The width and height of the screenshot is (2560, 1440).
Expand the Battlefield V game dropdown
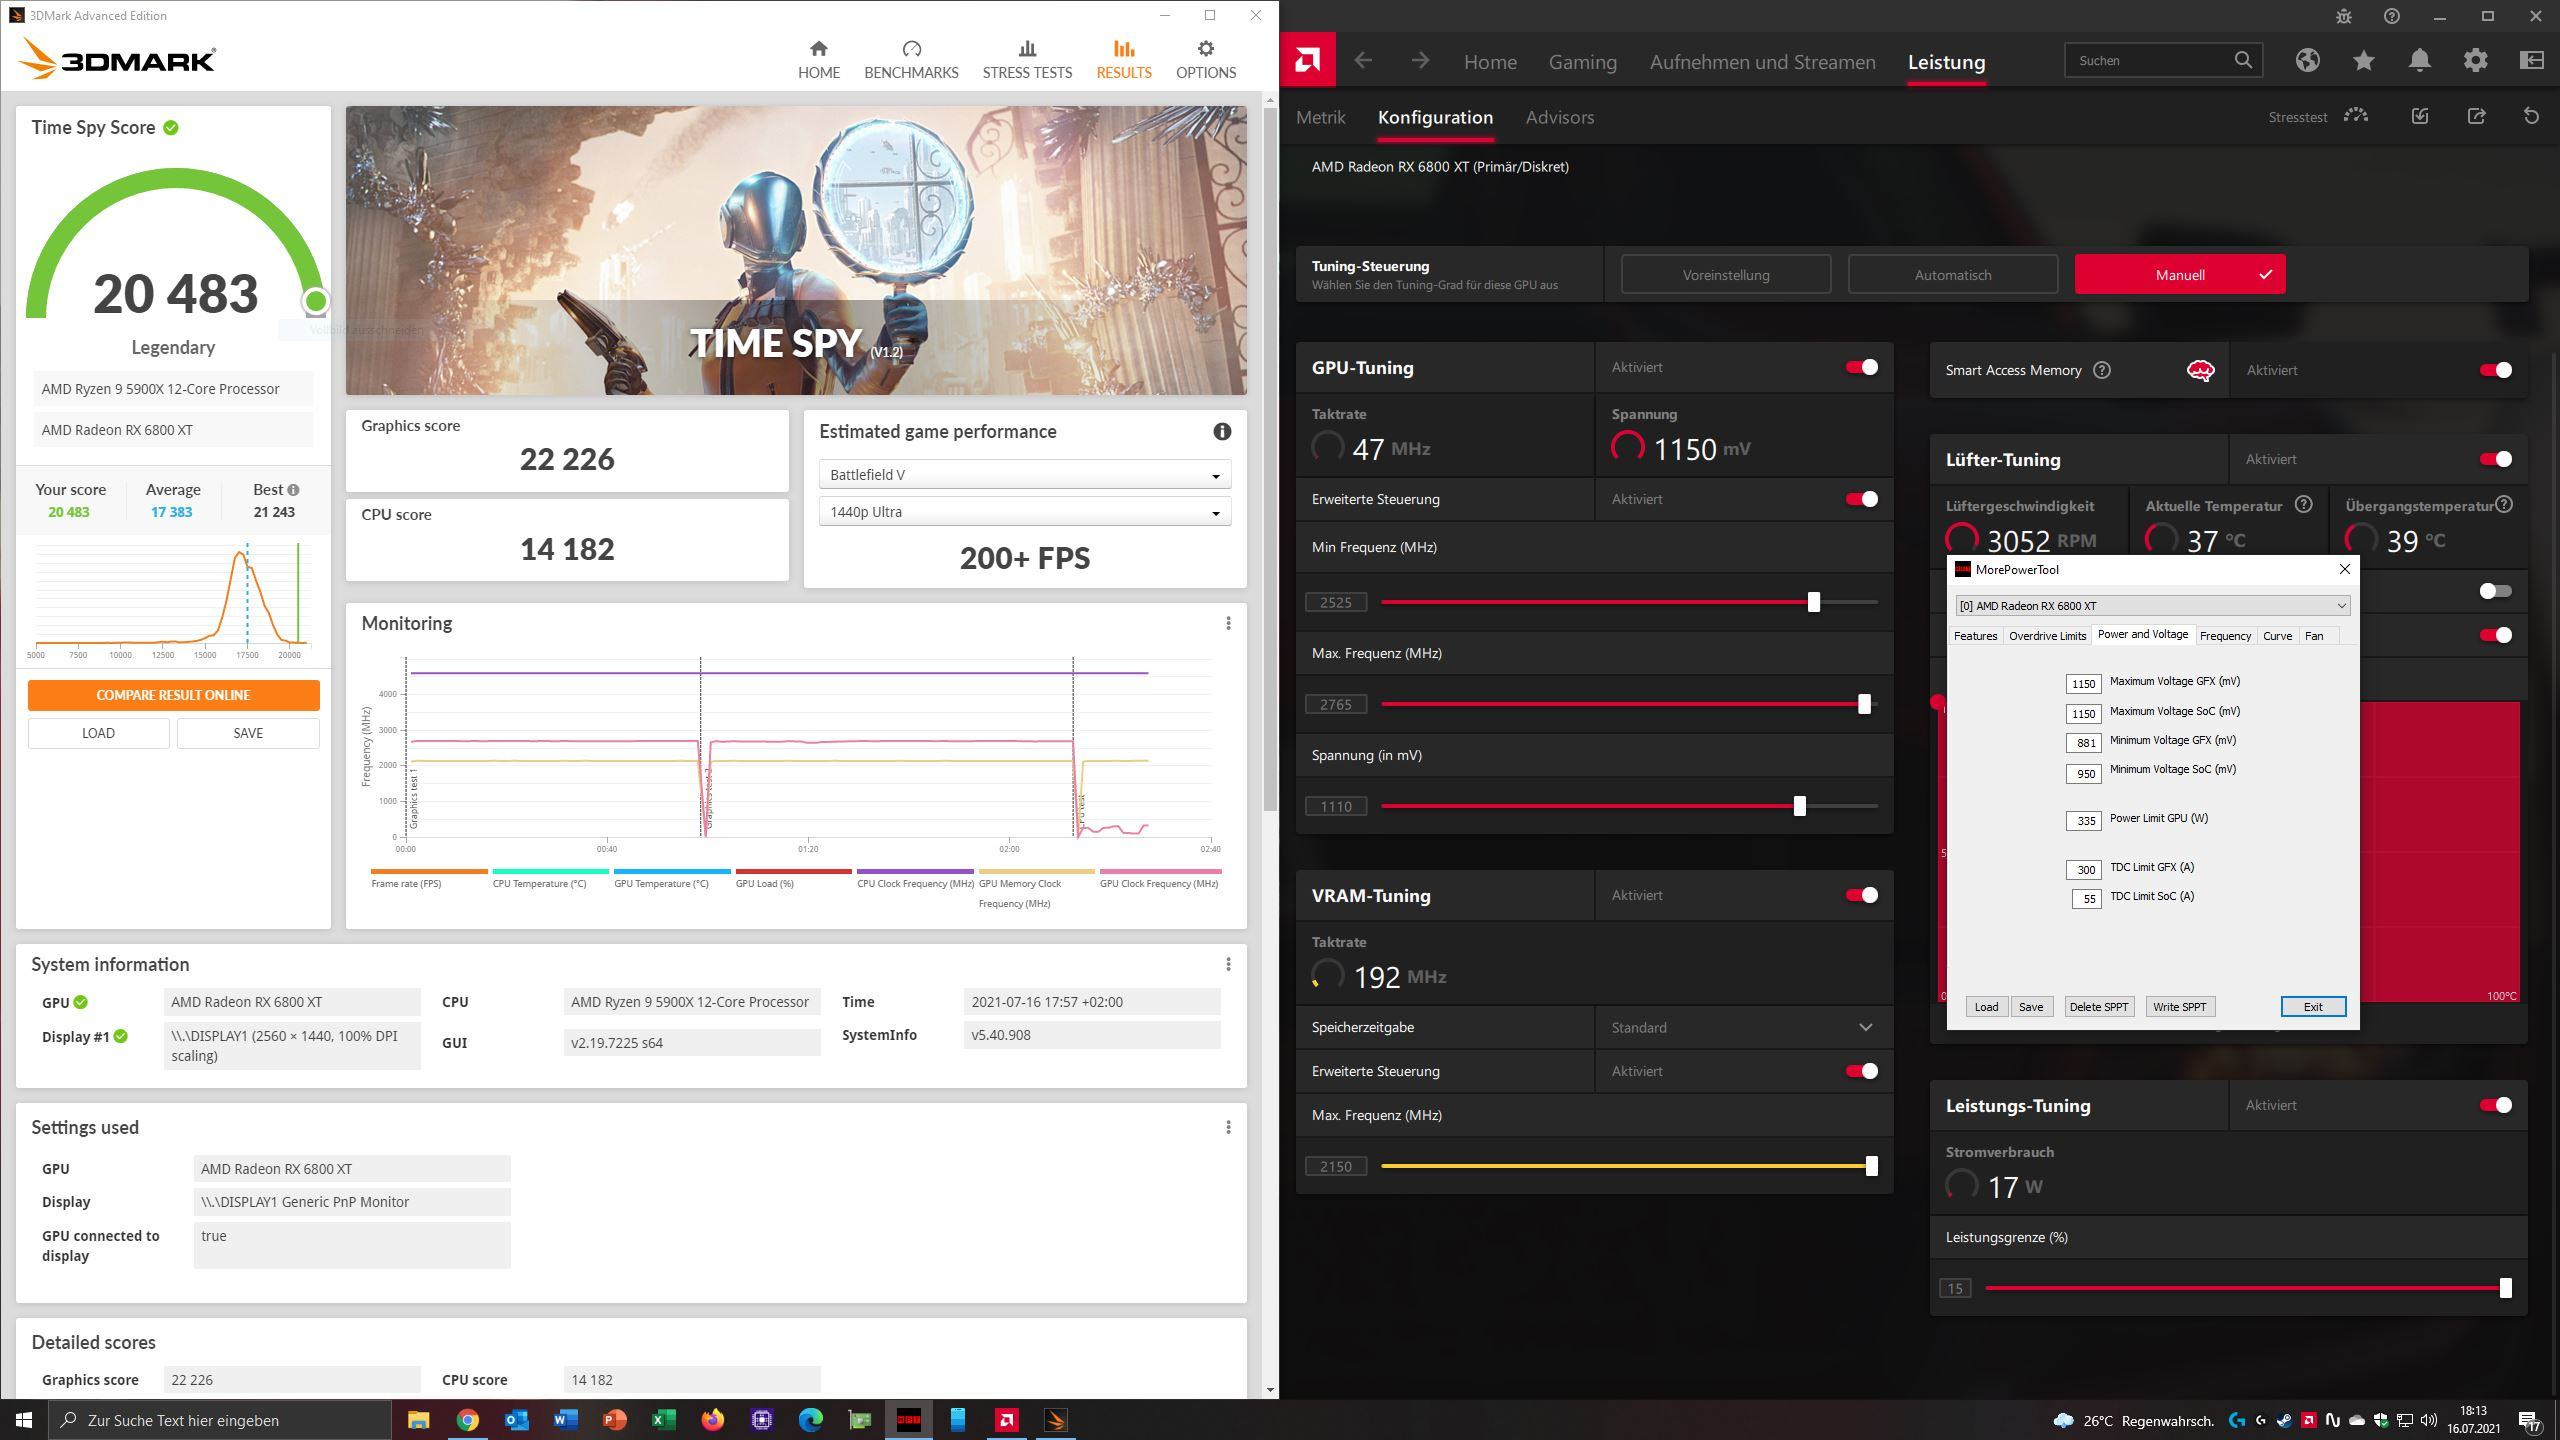1024,475
